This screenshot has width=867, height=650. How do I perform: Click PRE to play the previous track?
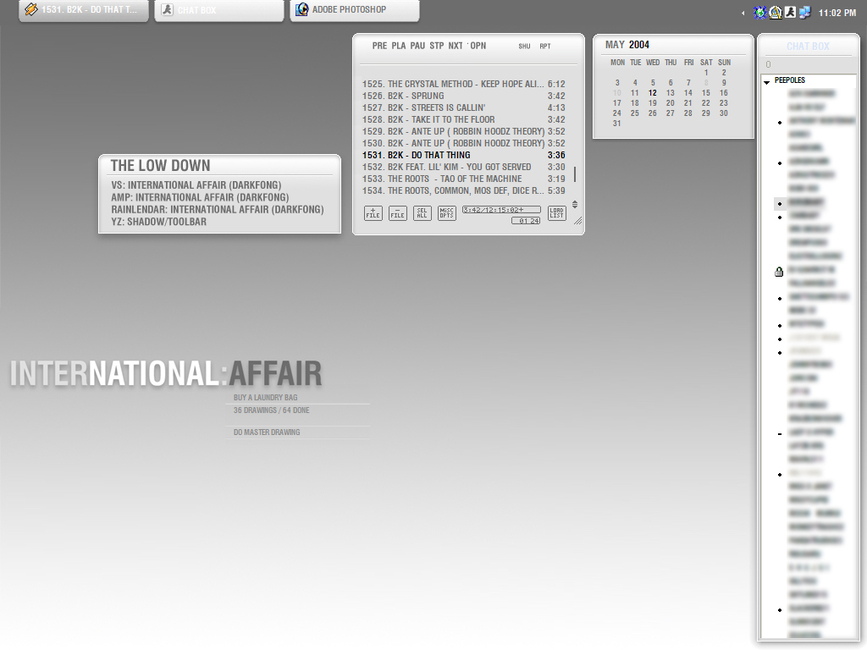click(379, 46)
